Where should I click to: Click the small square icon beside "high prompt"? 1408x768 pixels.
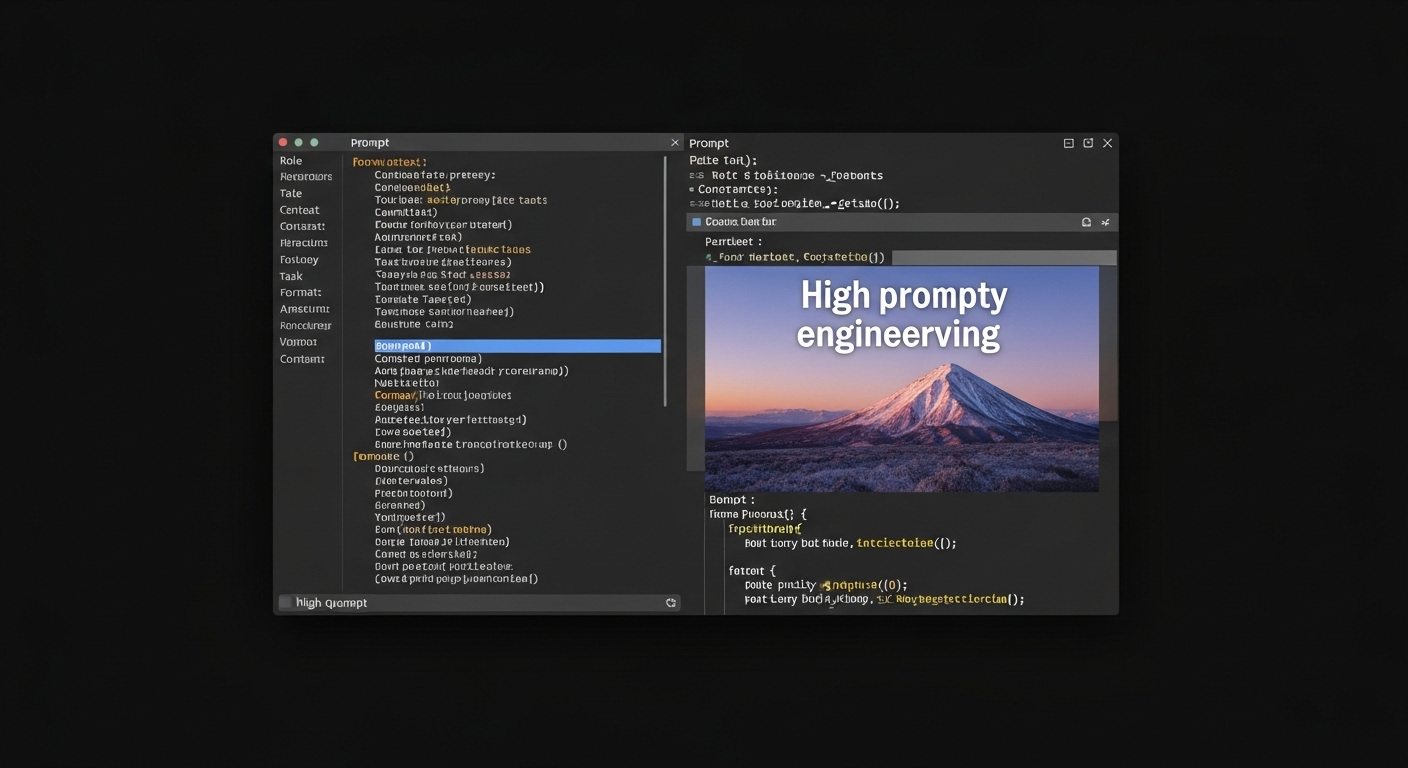pyautogui.click(x=285, y=603)
